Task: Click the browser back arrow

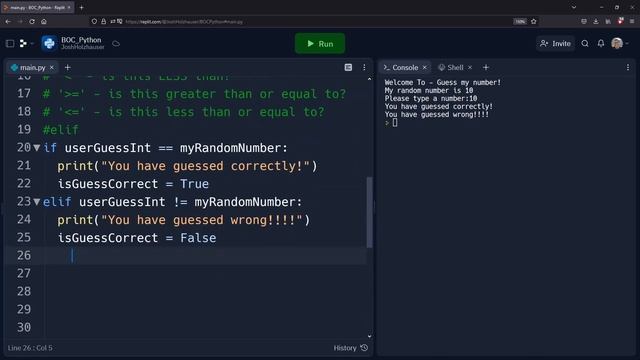Action: click(8, 21)
